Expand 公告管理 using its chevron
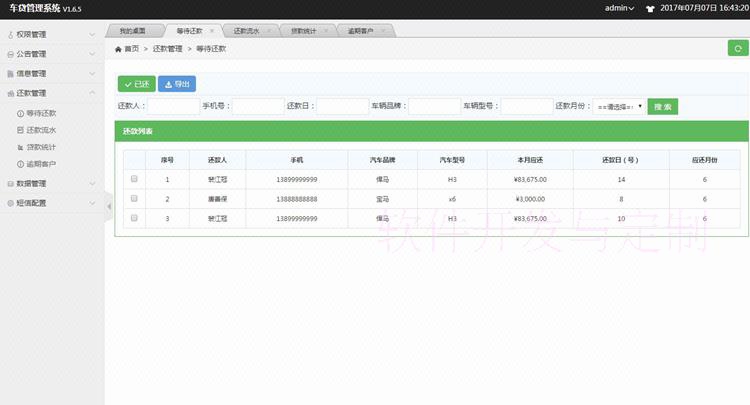This screenshot has height=405, width=750. tap(92, 54)
